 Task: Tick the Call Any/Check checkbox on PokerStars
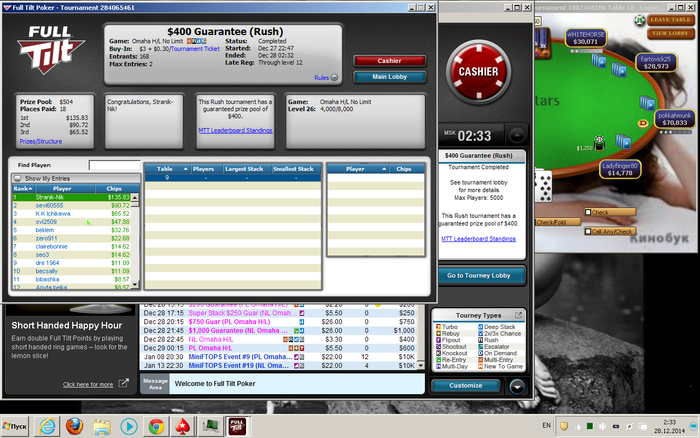click(x=588, y=231)
